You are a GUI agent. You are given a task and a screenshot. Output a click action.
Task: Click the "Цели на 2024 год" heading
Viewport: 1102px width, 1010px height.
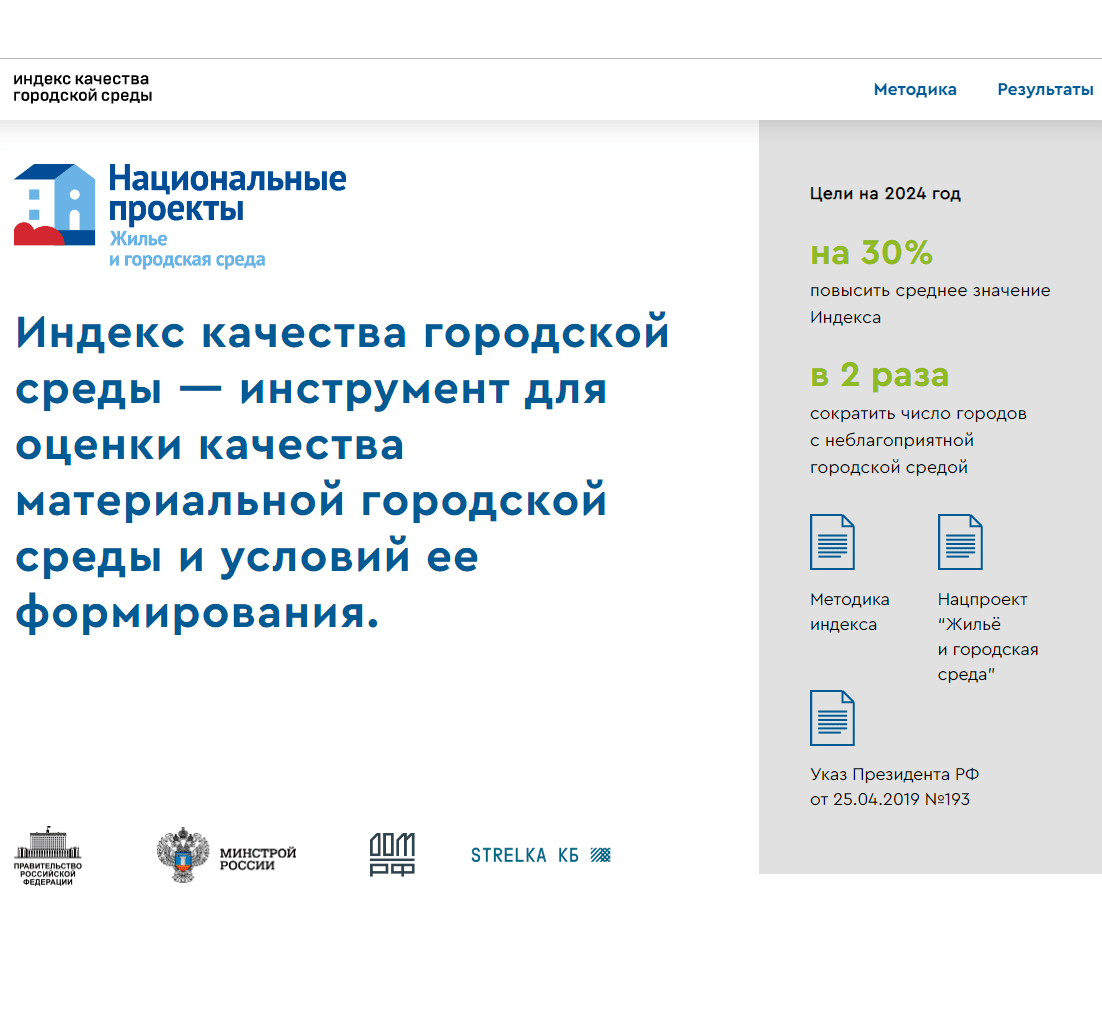(x=885, y=194)
